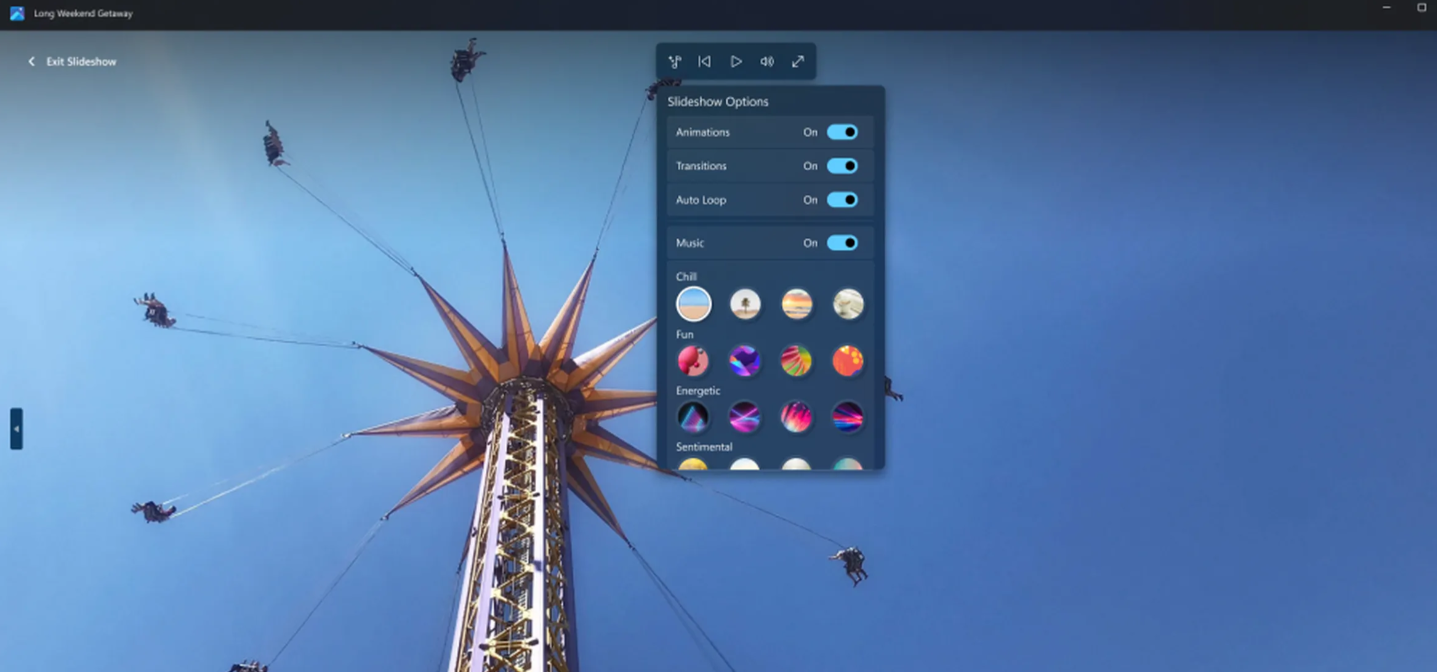Disable the Transitions toggle
The image size is (1437, 672).
point(842,166)
